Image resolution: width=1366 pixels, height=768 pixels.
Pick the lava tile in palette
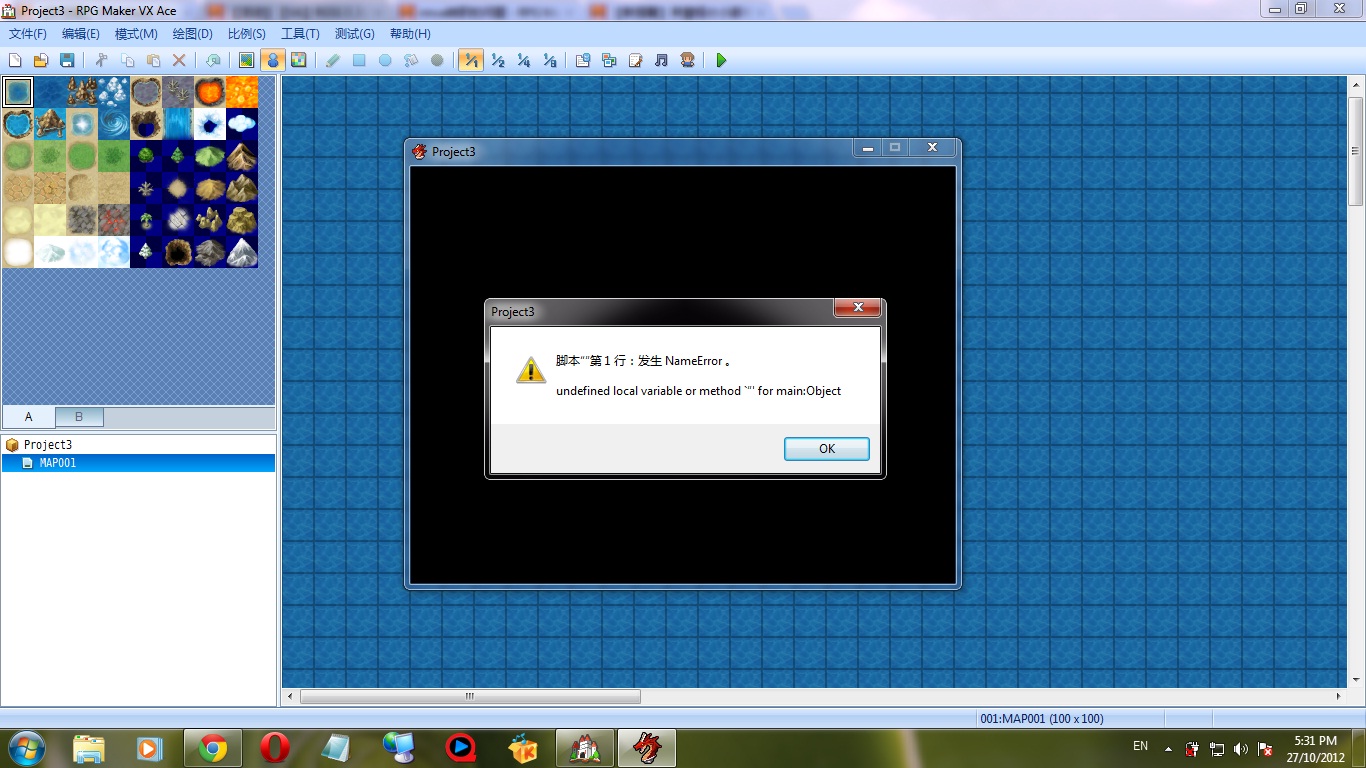210,92
